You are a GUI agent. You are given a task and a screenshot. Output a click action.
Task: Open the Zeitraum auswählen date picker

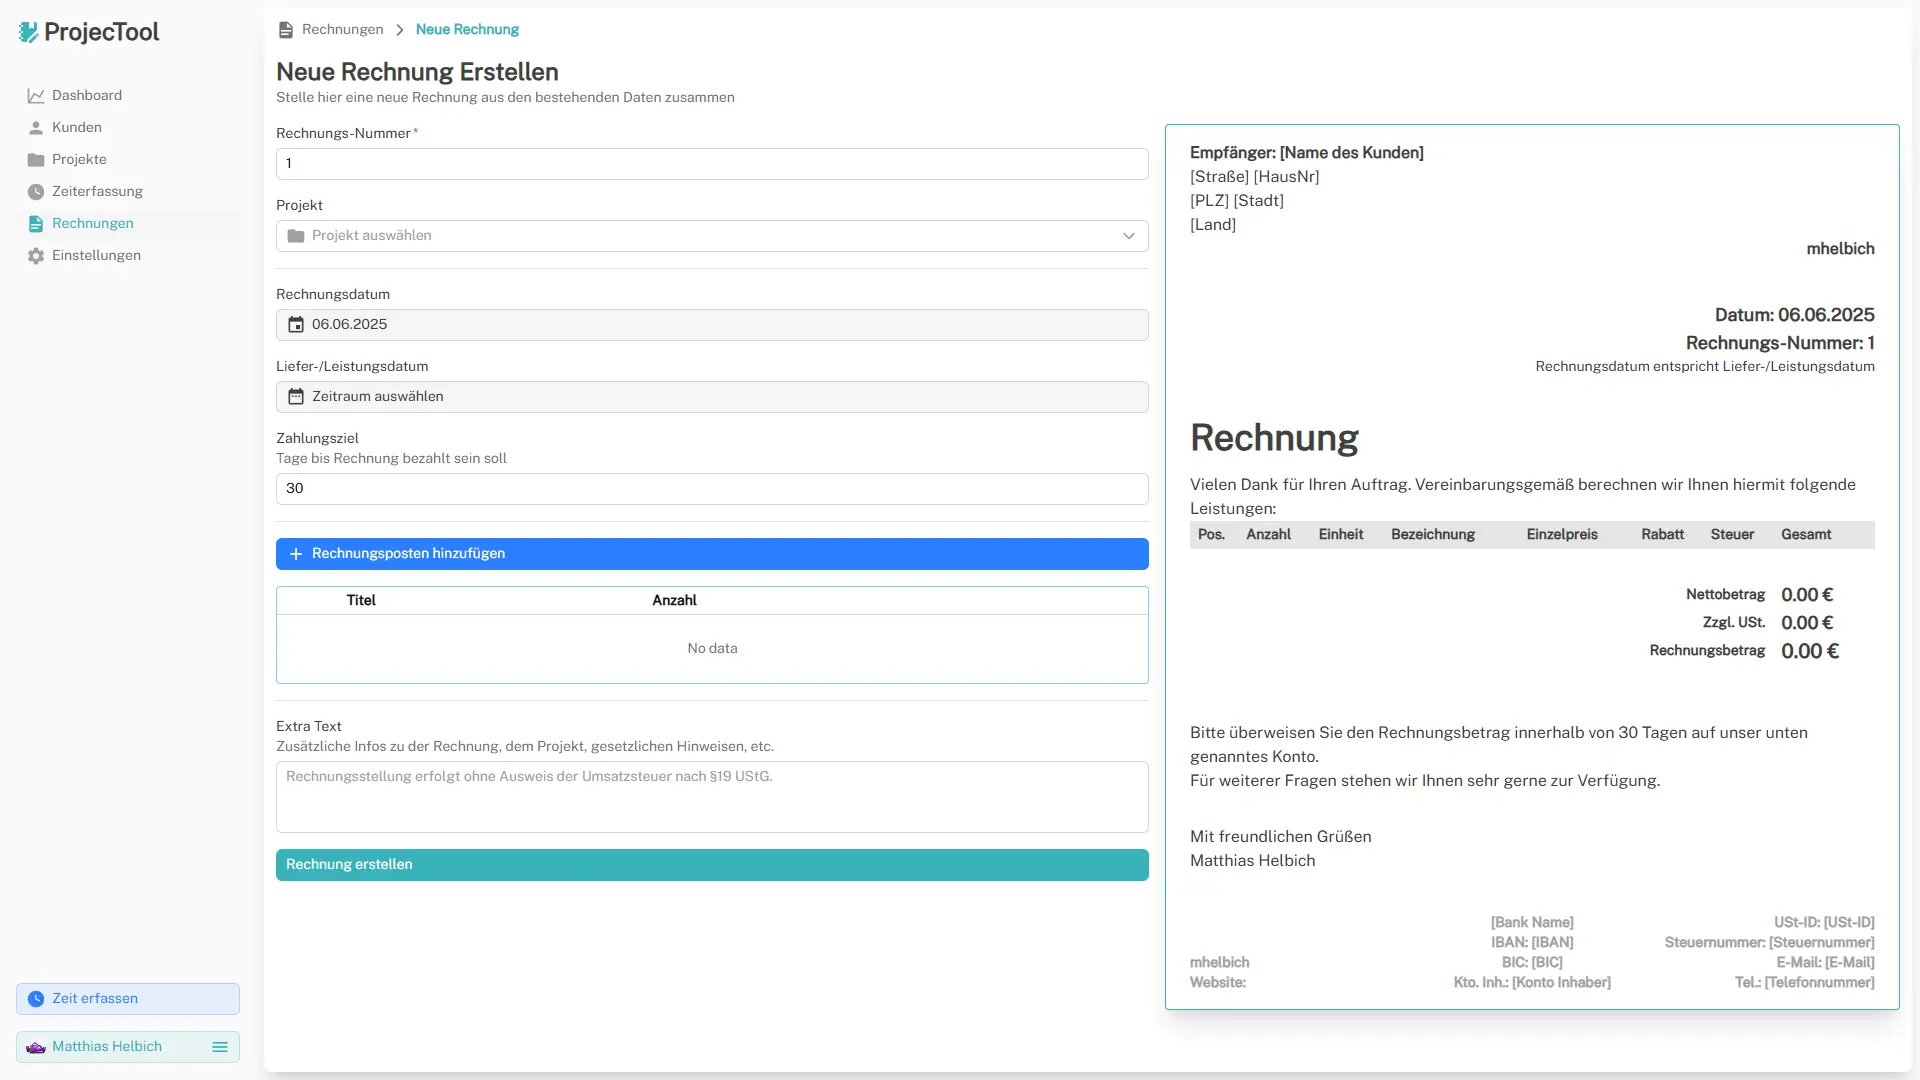click(x=712, y=396)
